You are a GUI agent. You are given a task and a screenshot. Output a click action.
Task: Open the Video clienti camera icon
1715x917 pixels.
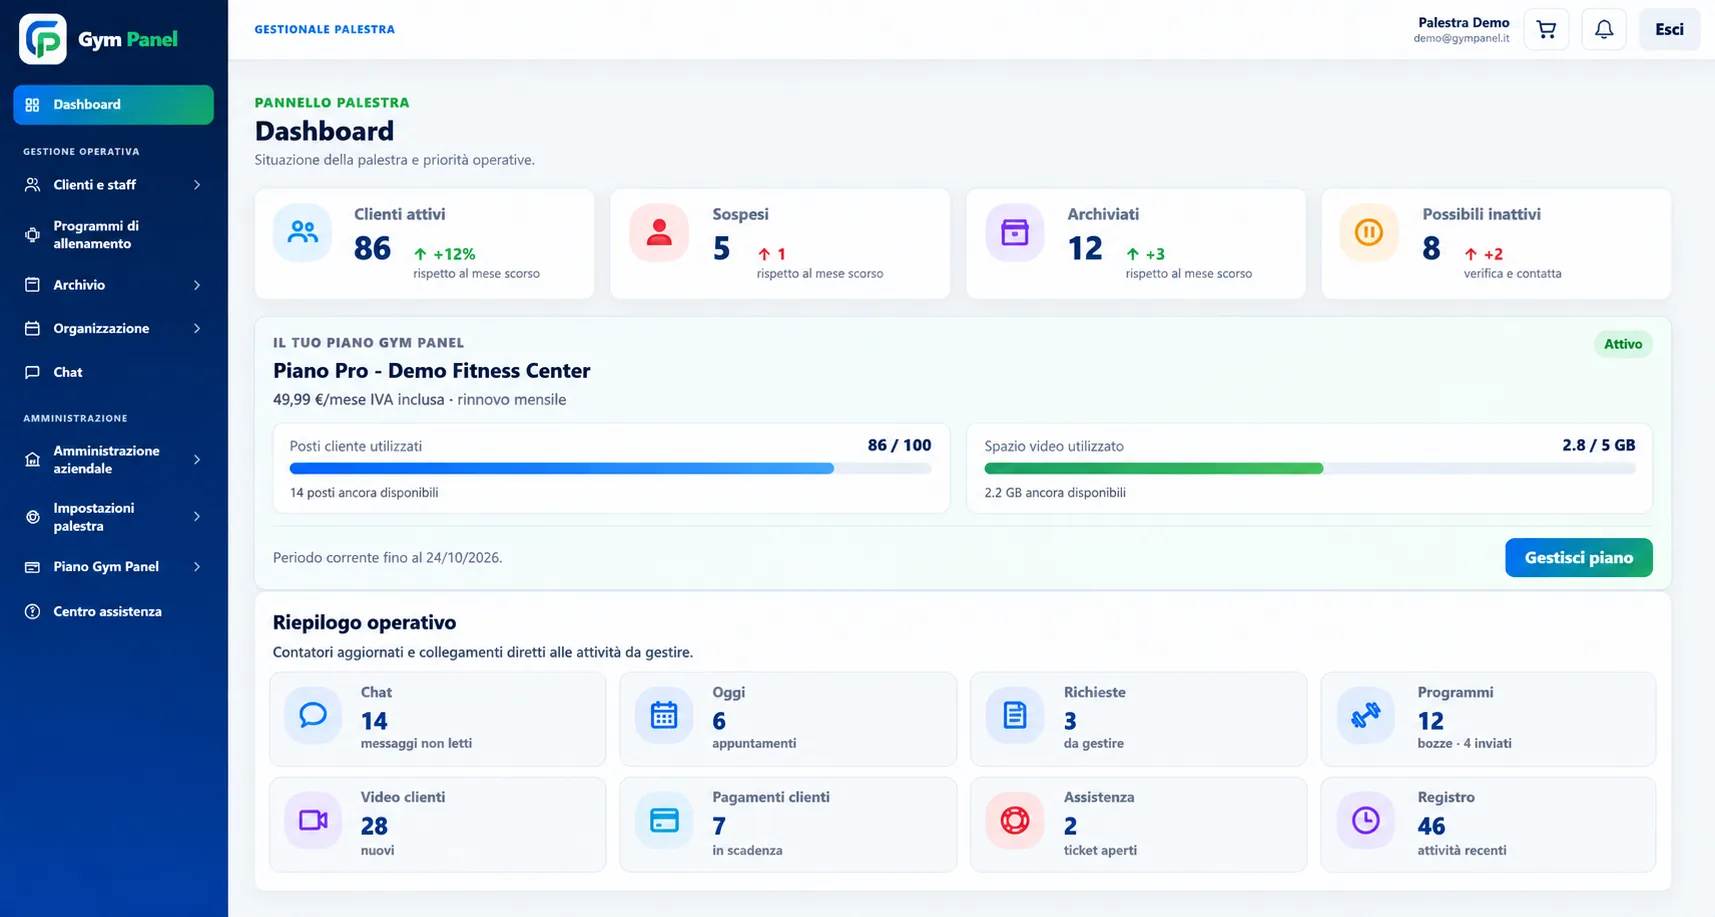pos(313,820)
